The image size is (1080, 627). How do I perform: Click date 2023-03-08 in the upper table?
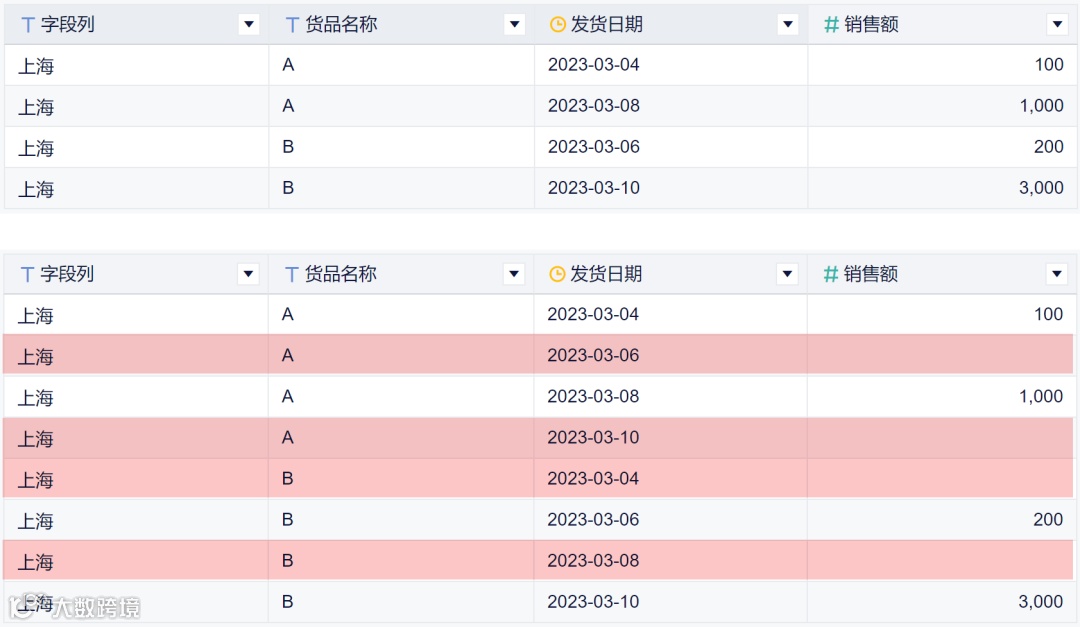pos(594,106)
